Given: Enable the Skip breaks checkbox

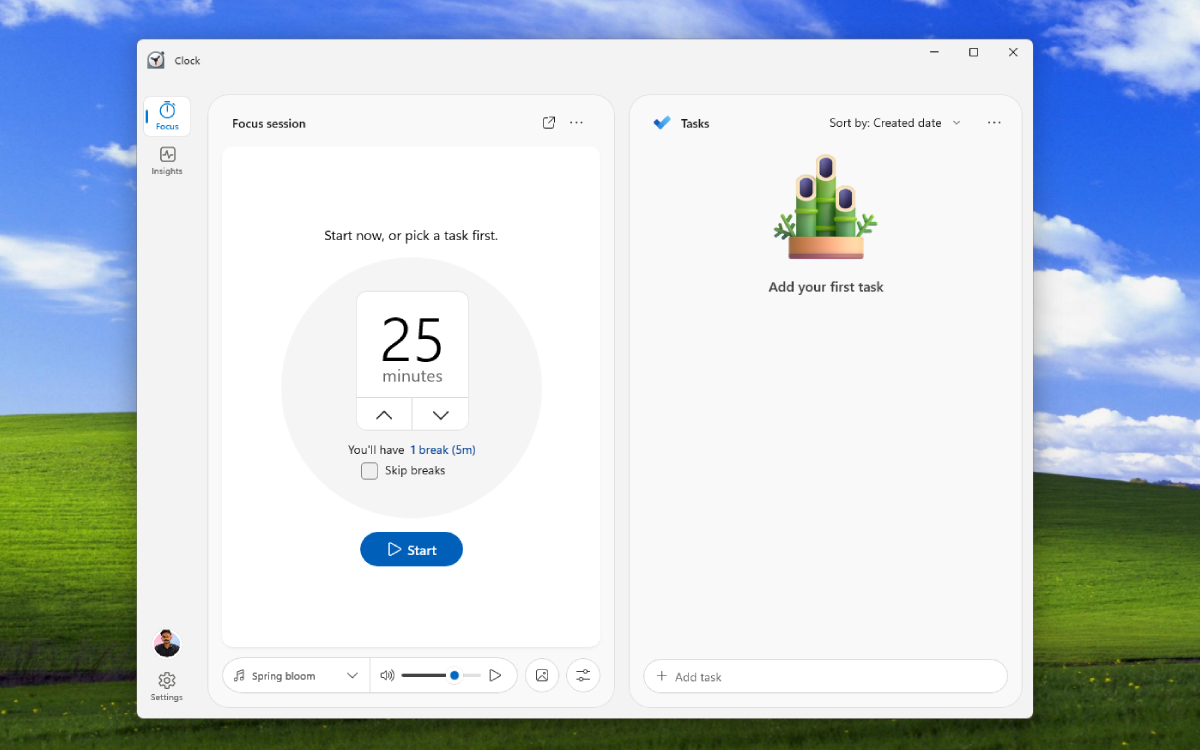Looking at the screenshot, I should 369,470.
